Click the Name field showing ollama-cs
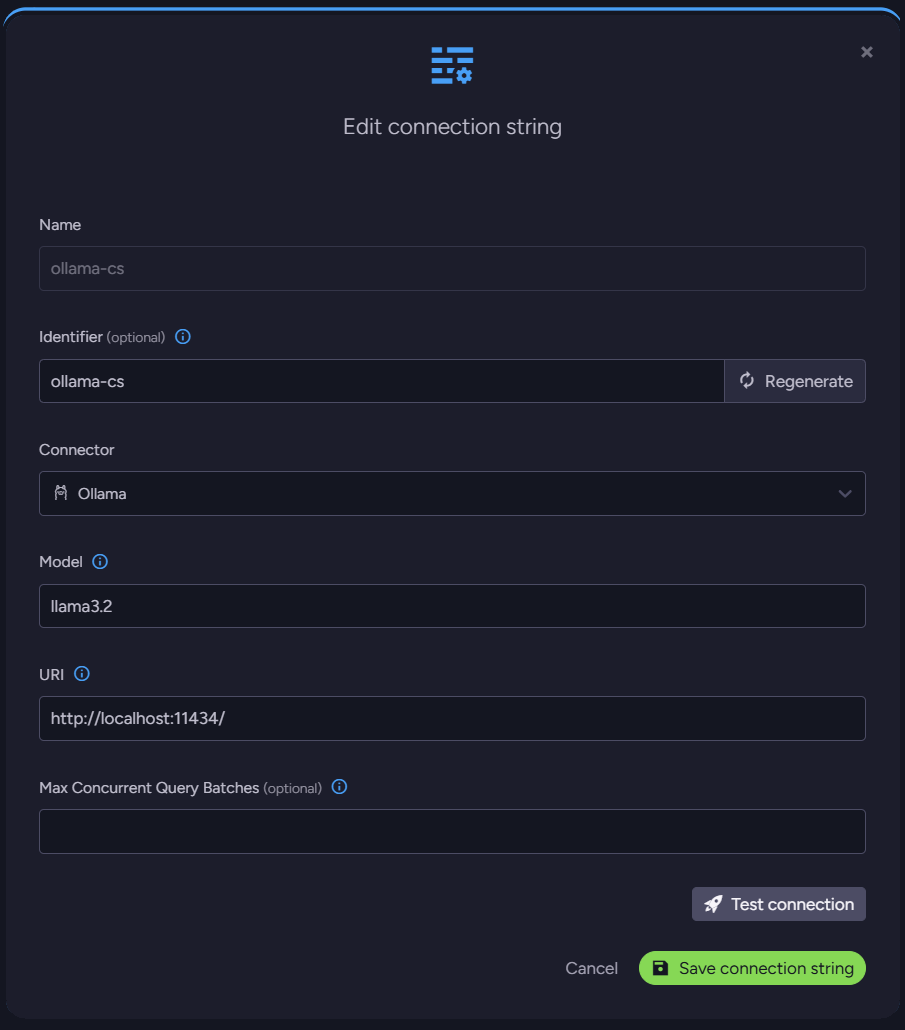This screenshot has height=1030, width=905. [452, 269]
